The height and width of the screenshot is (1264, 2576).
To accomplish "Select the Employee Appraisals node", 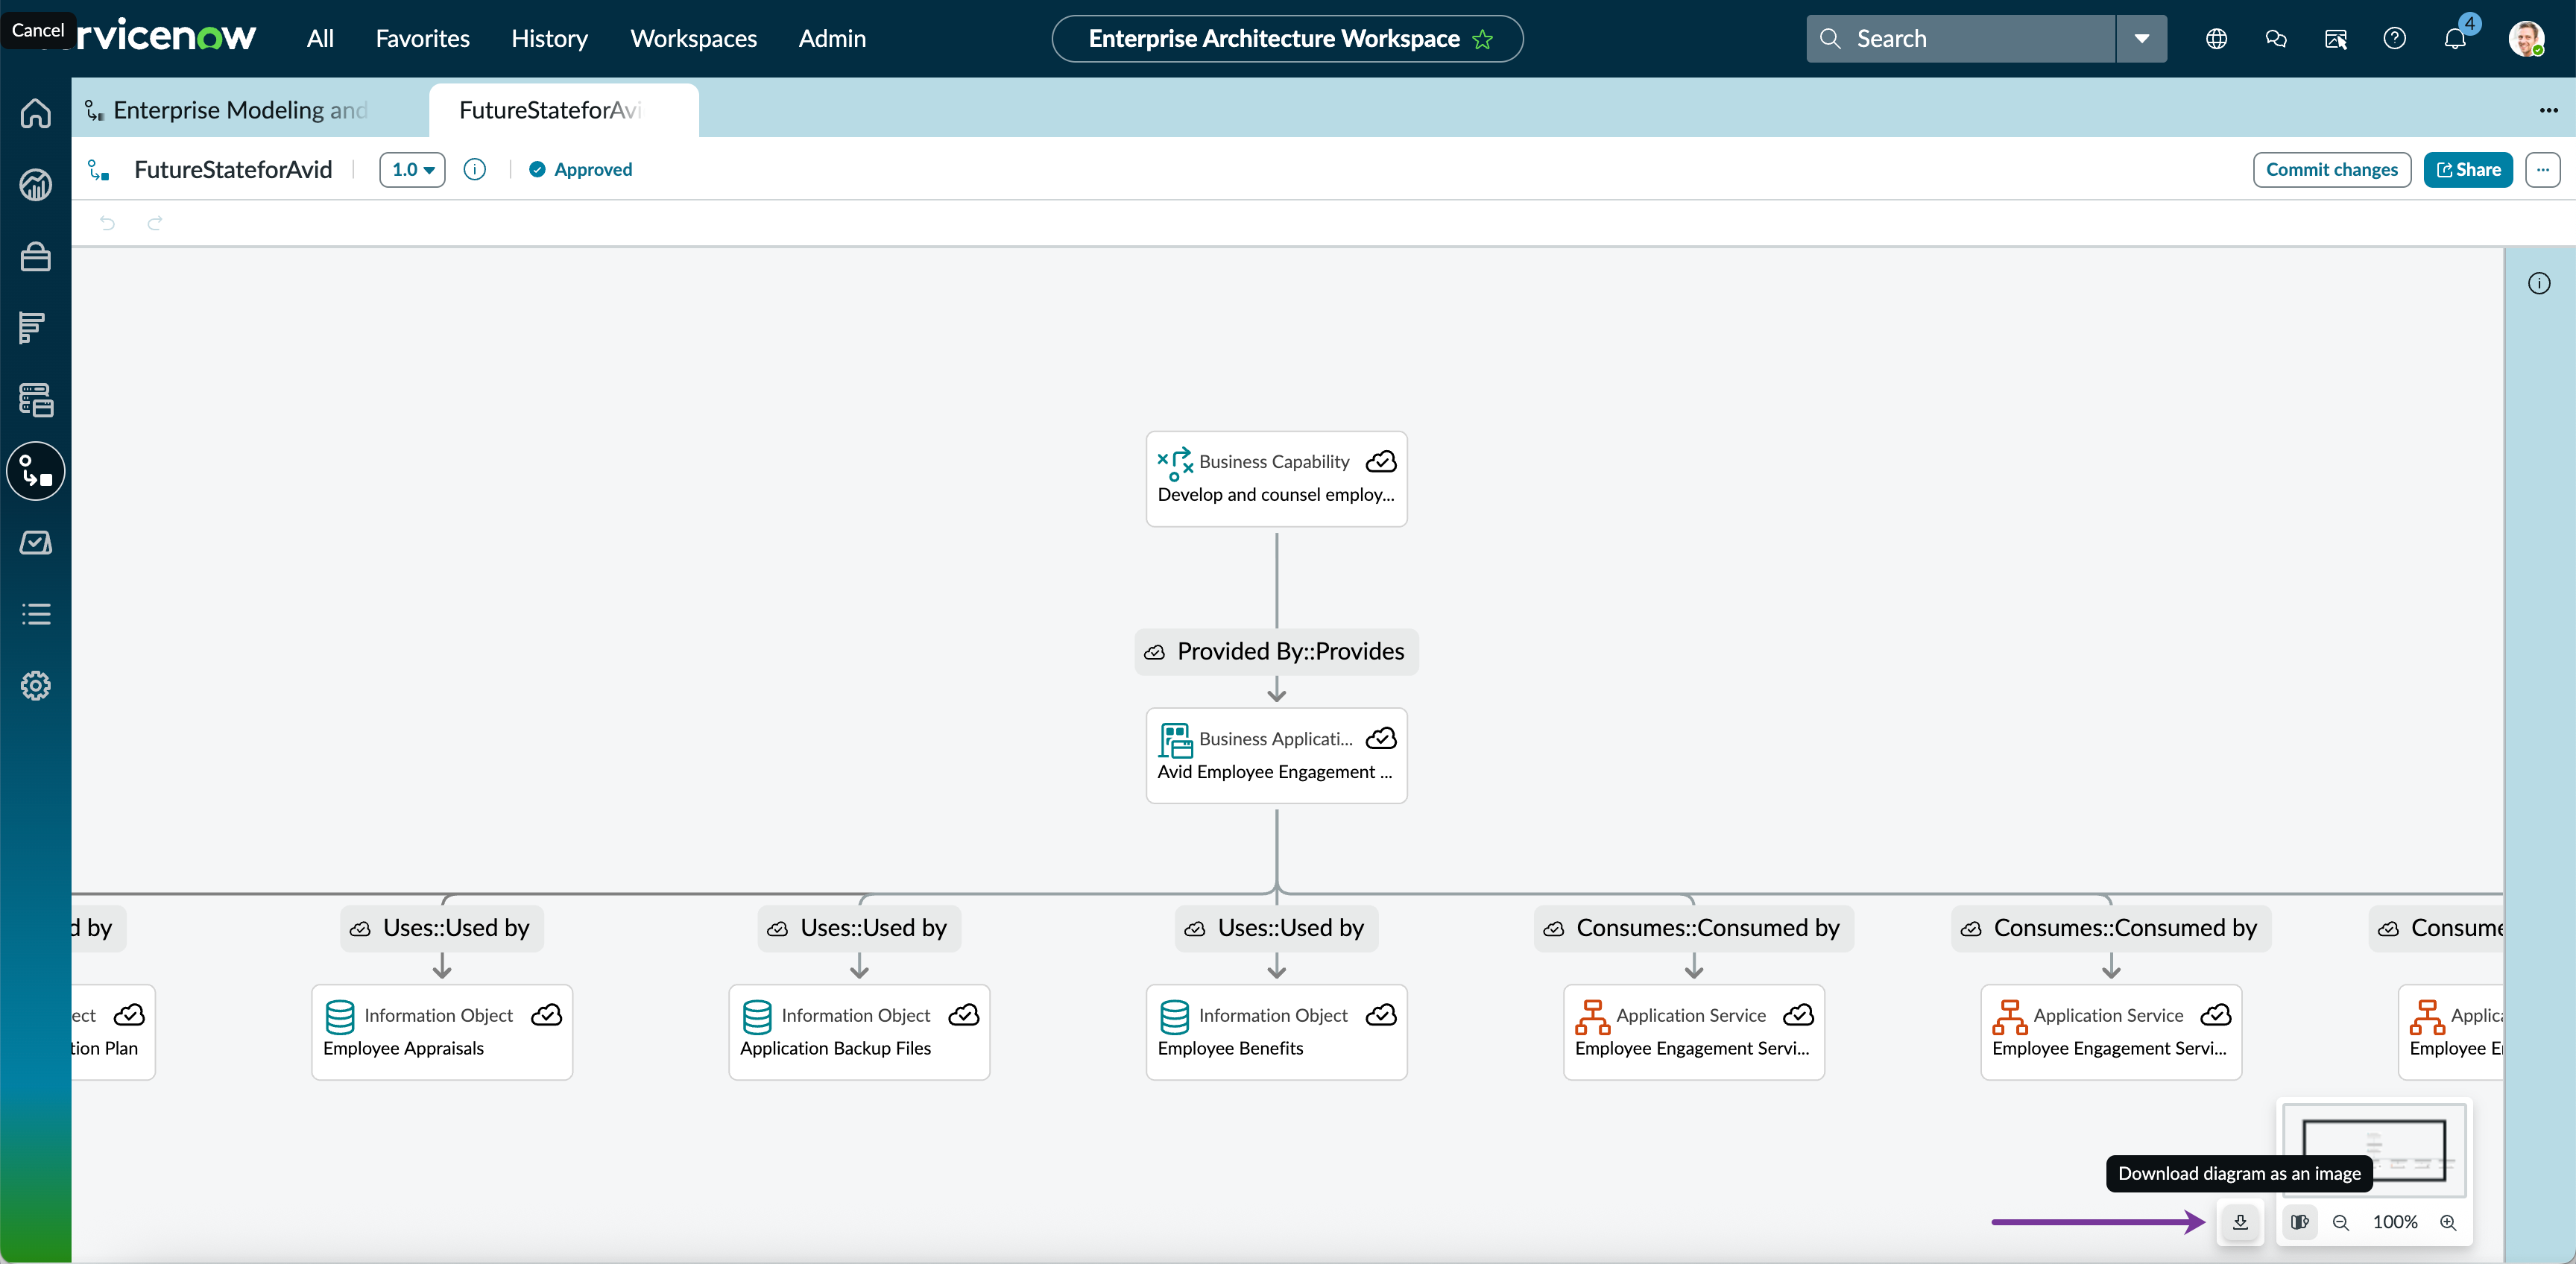I will (442, 1032).
